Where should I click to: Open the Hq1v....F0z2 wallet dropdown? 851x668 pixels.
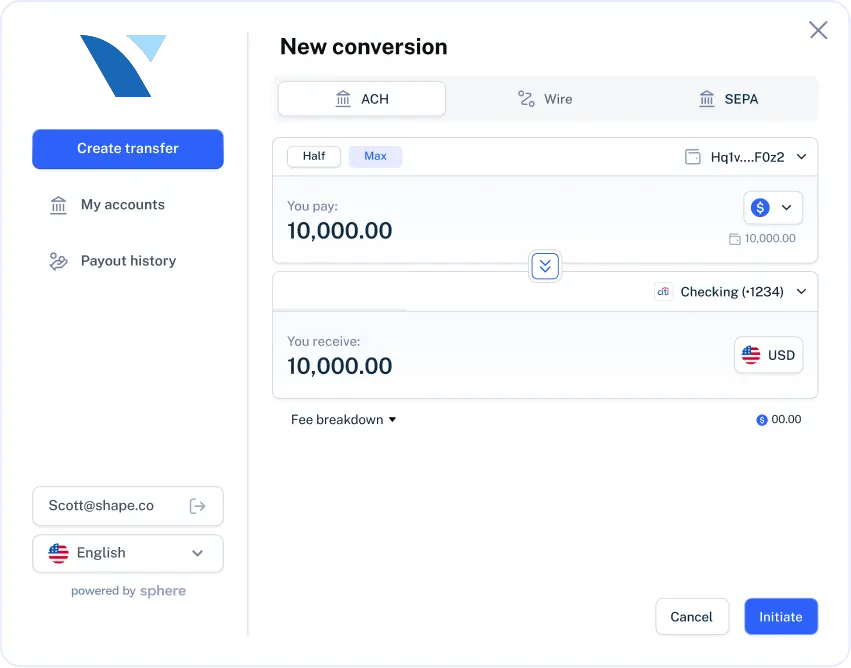[x=746, y=157]
